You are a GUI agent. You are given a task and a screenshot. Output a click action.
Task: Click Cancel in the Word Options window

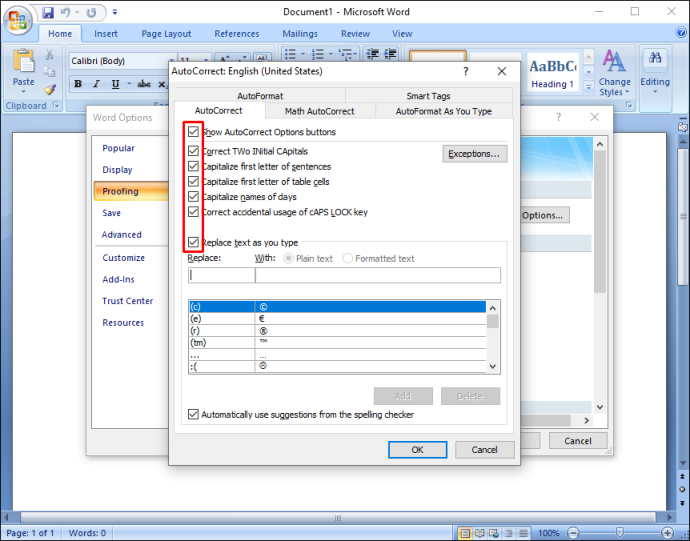point(578,441)
